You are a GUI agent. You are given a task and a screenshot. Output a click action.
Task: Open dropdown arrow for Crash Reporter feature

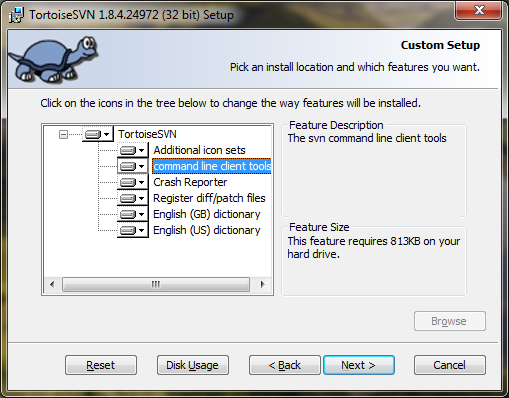[142, 182]
